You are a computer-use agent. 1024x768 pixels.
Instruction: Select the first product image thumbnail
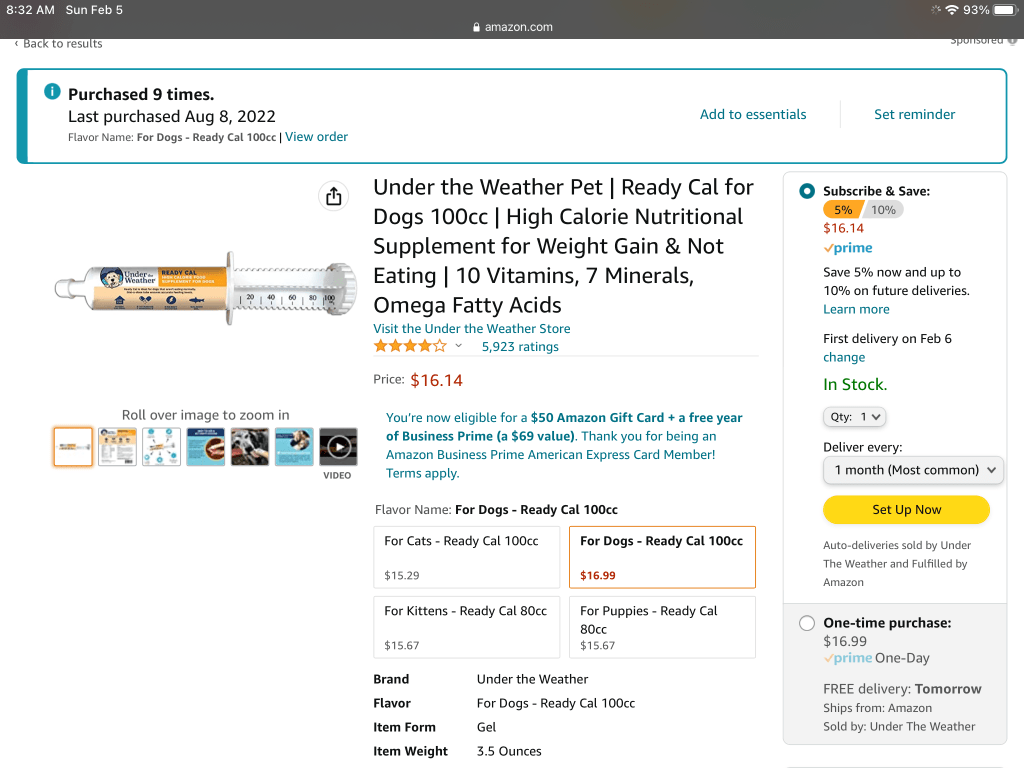pyautogui.click(x=73, y=447)
